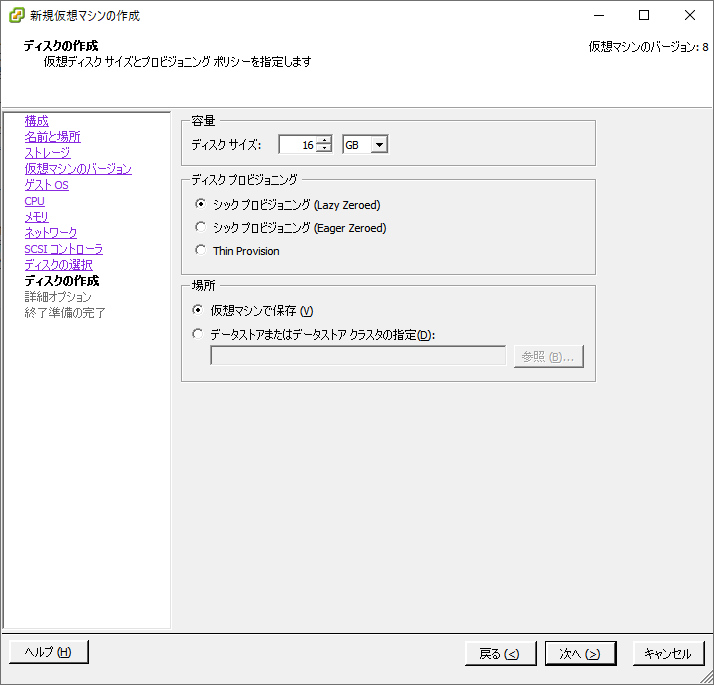Close the 新規仮想マシンの作成 window
Screen dimensions: 714x685
click(690, 15)
